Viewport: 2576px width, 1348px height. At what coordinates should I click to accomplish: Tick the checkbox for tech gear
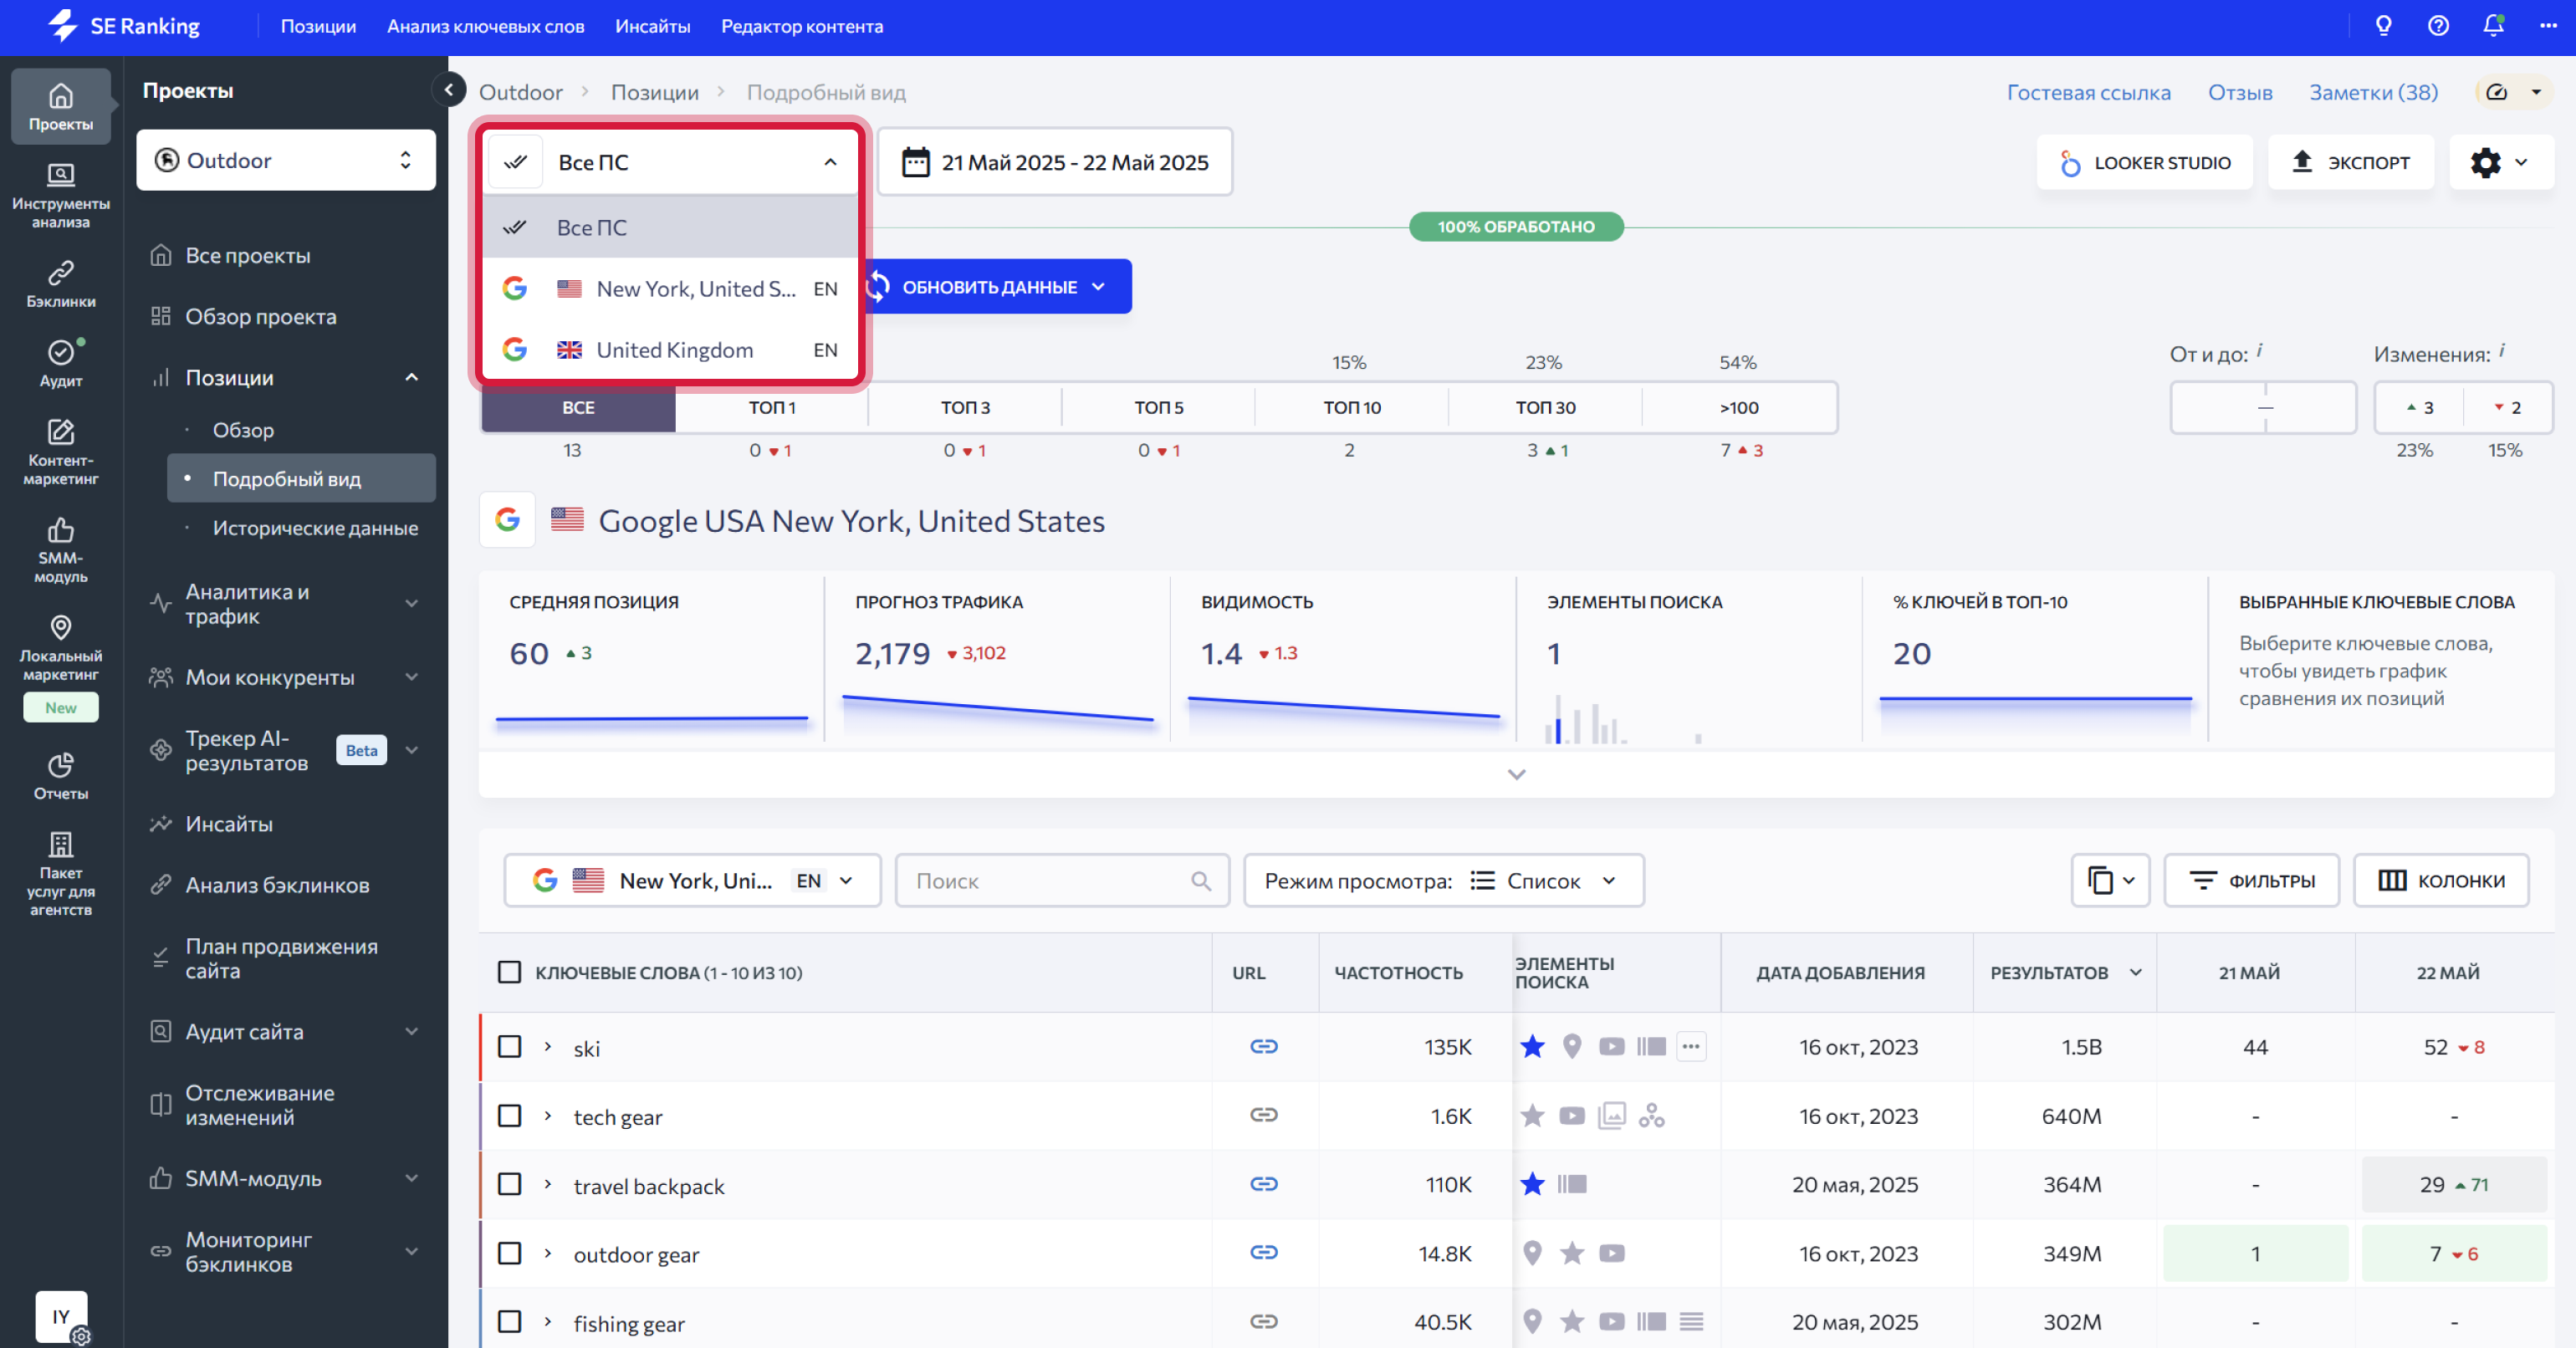click(510, 1116)
